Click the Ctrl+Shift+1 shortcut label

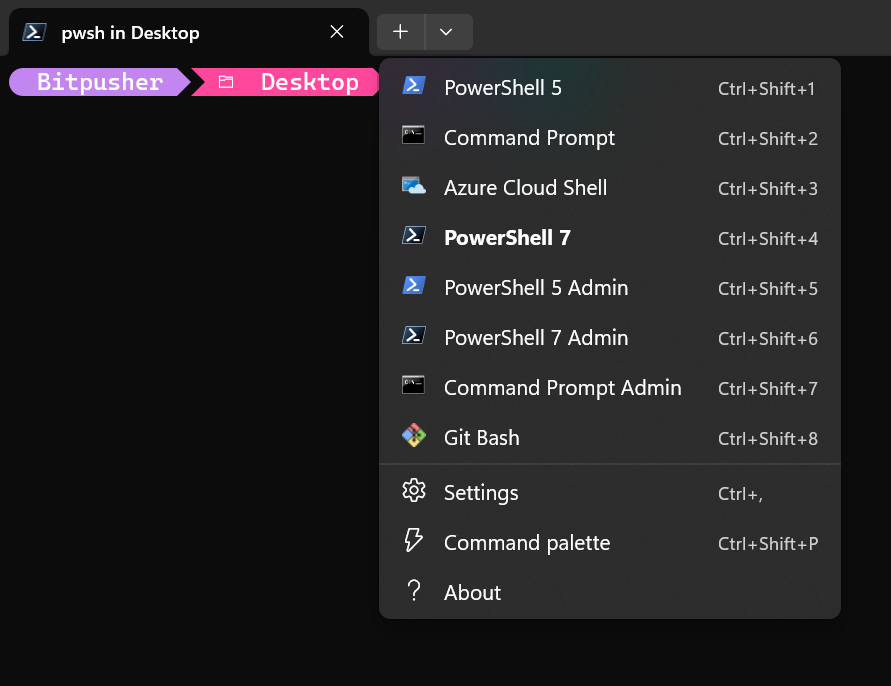pos(767,89)
